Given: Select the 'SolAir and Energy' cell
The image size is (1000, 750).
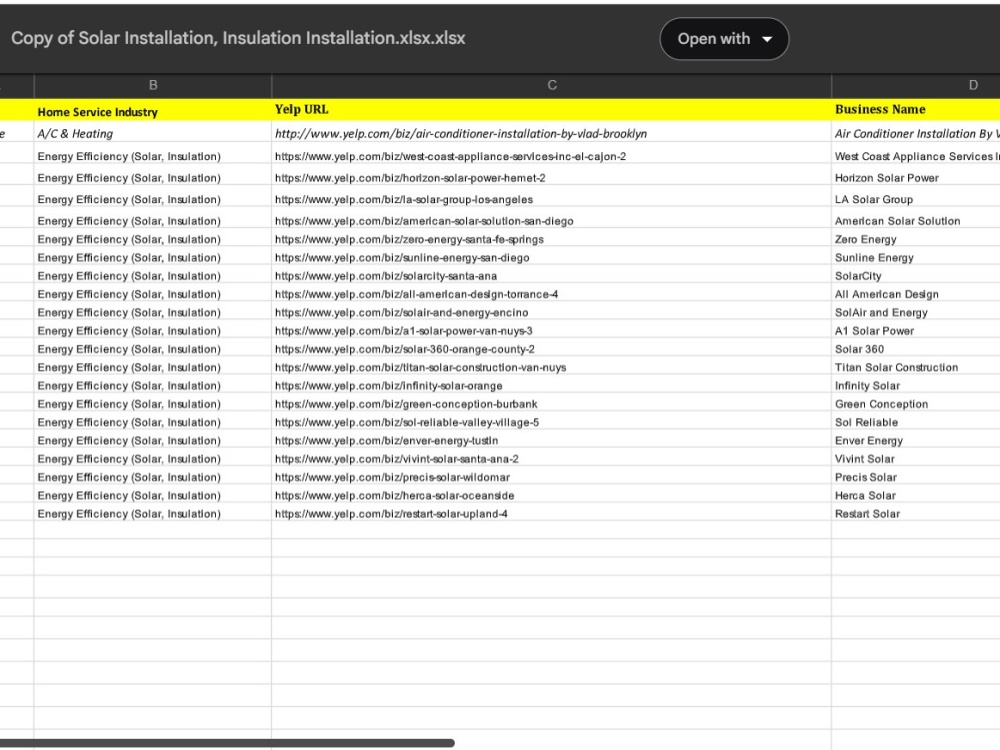Looking at the screenshot, I should (916, 312).
